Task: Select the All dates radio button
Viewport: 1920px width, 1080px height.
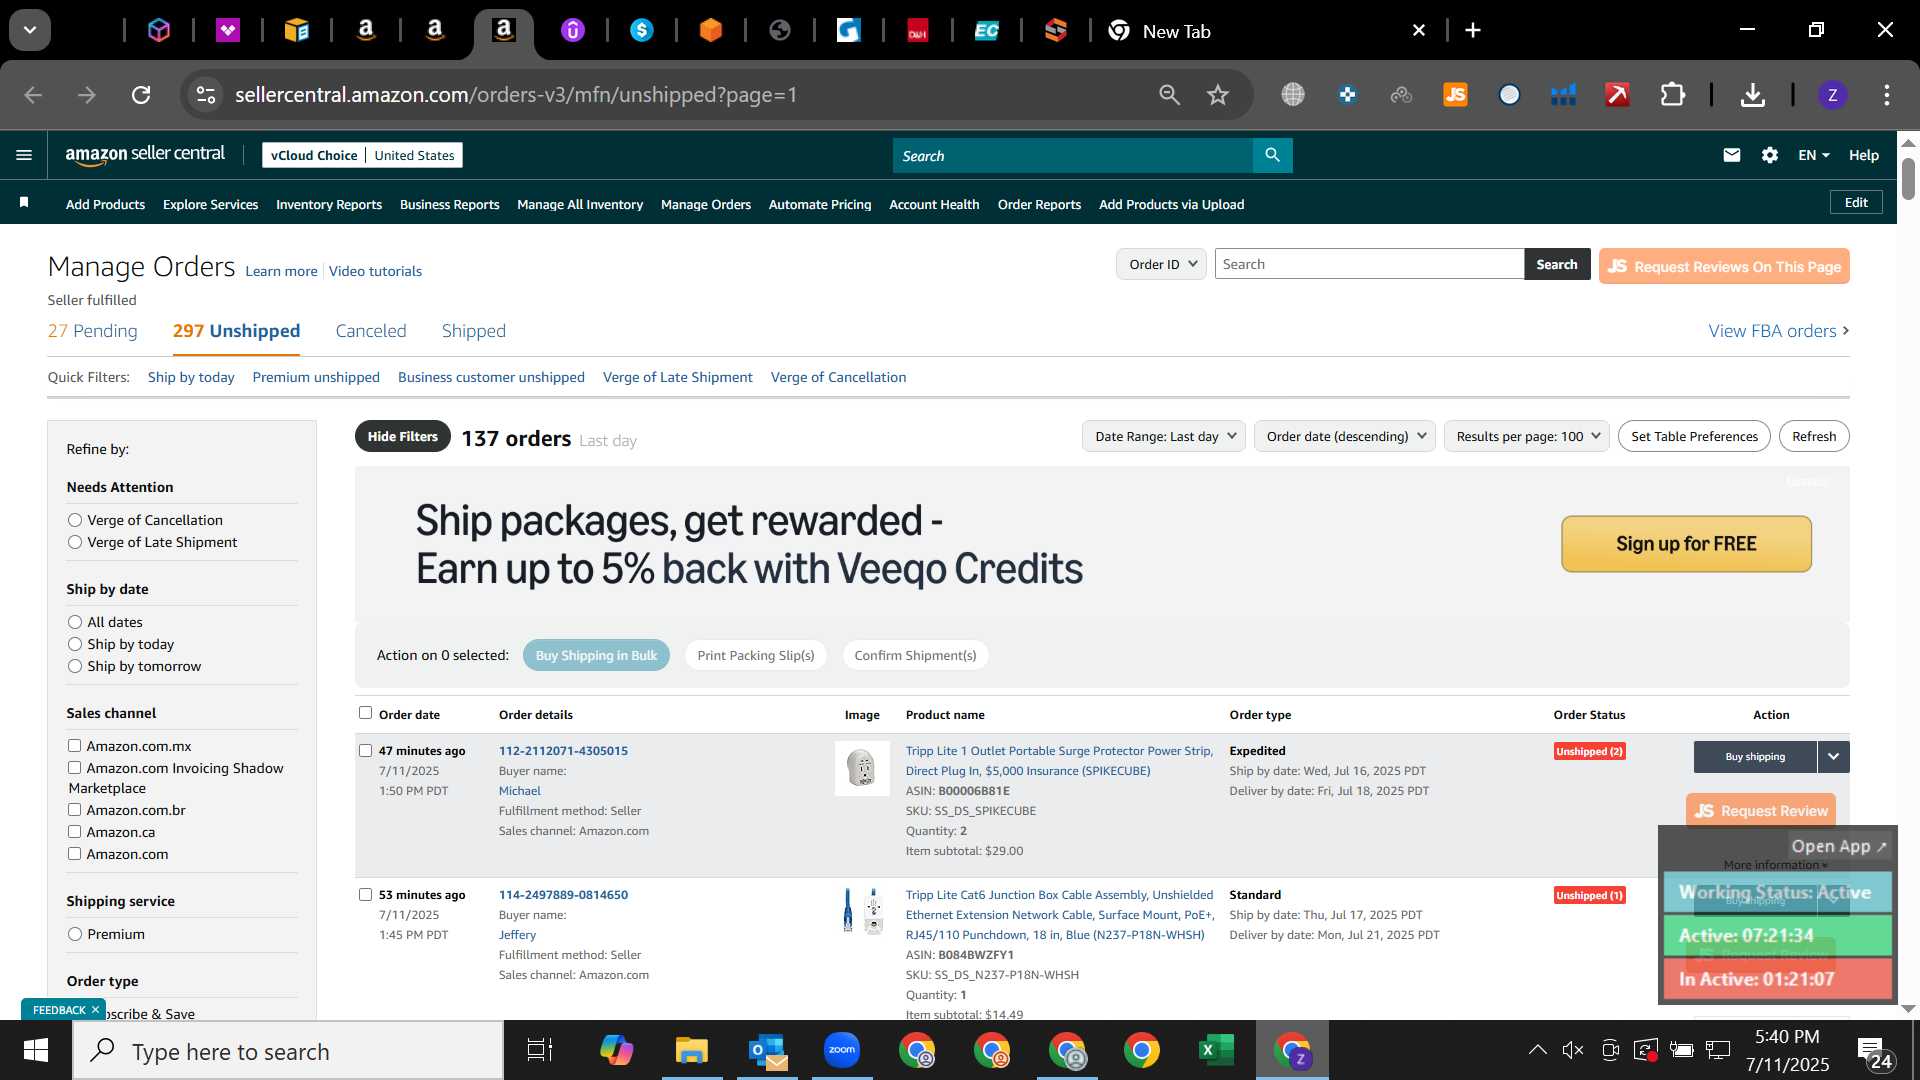Action: click(75, 622)
